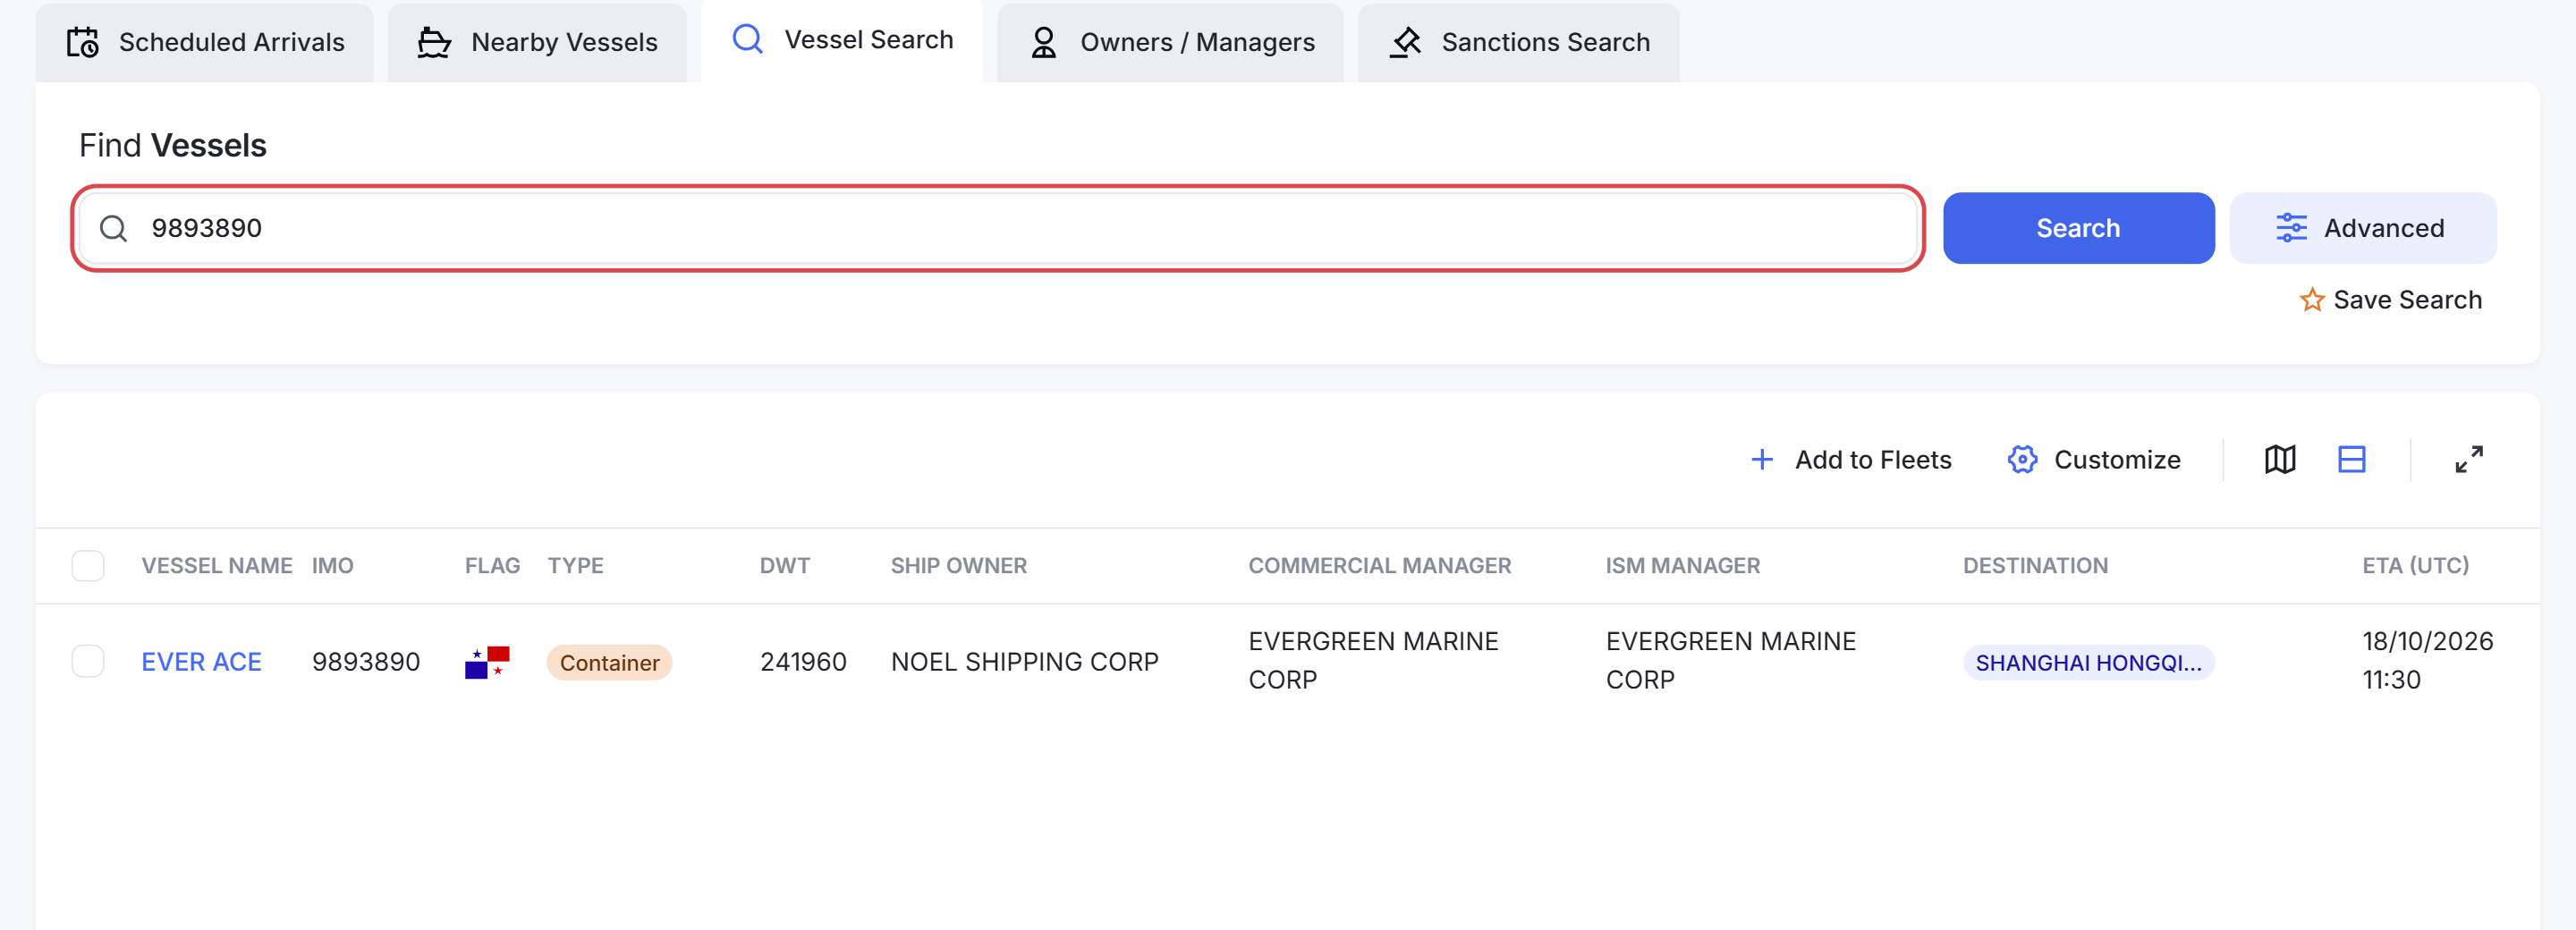Click the VESSEL NAME column header
Viewport: 2576px width, 930px height.
click(x=217, y=566)
